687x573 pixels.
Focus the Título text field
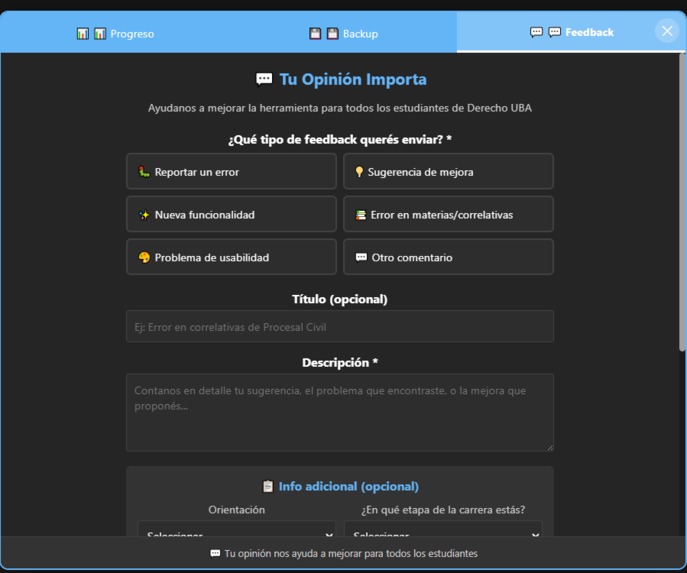pyautogui.click(x=340, y=326)
